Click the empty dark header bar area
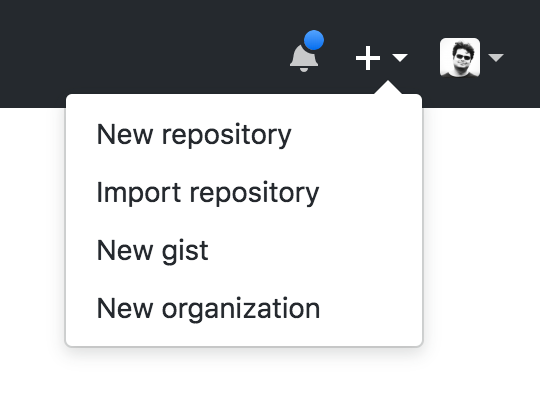The height and width of the screenshot is (404, 540). point(138,48)
